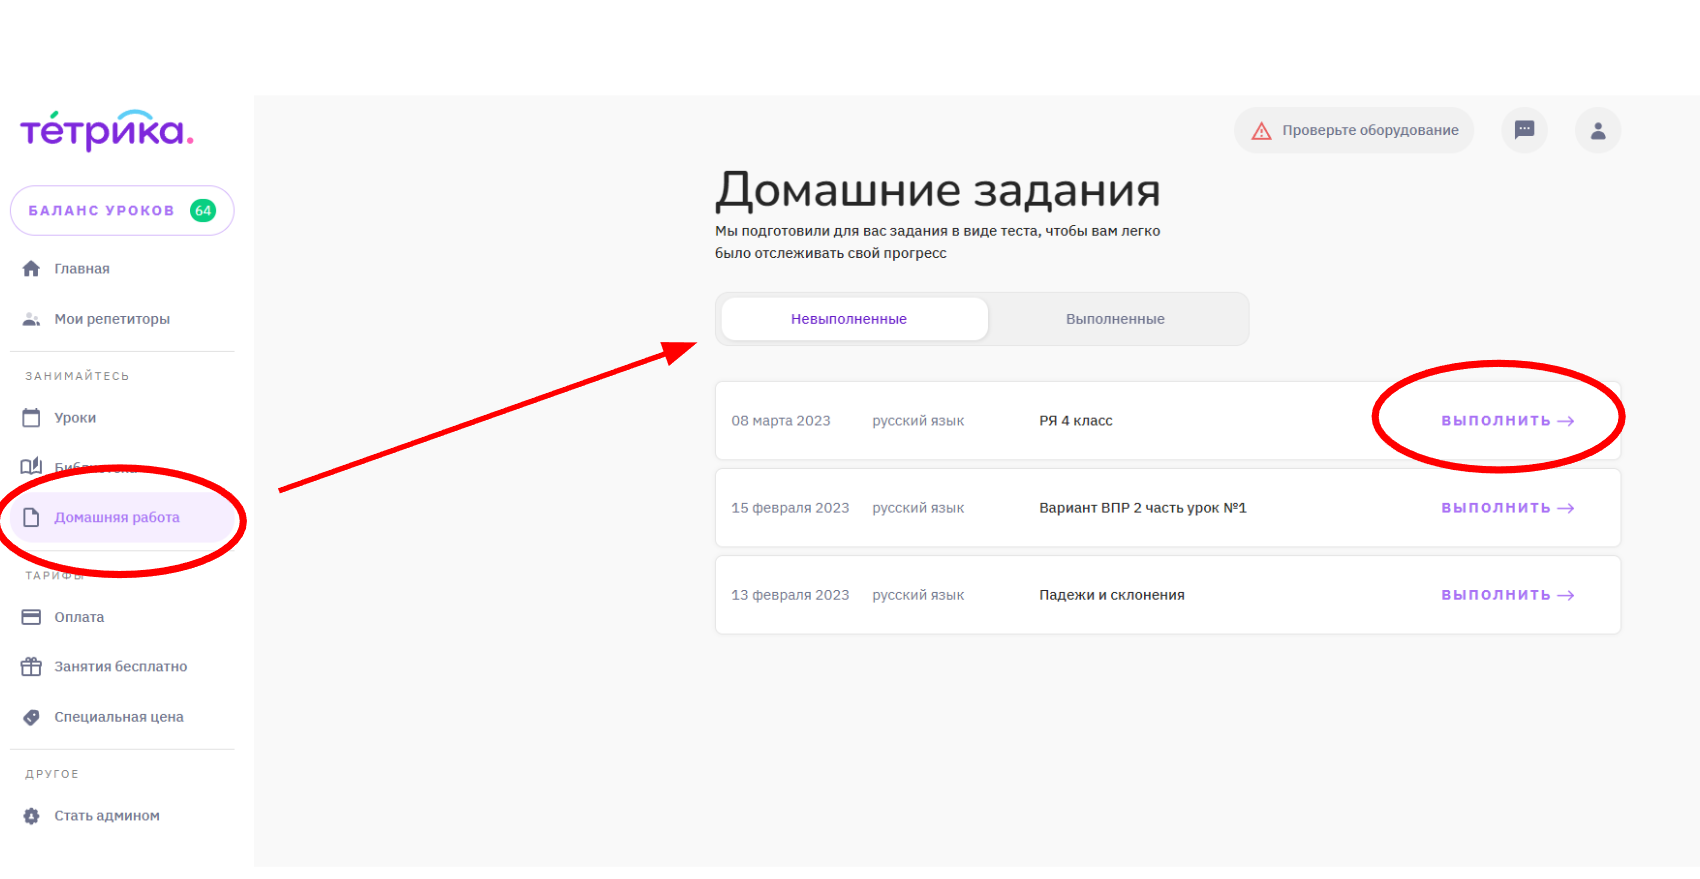1700x879 pixels.
Task: Click русский язык in the 15 февраля row
Action: [918, 508]
